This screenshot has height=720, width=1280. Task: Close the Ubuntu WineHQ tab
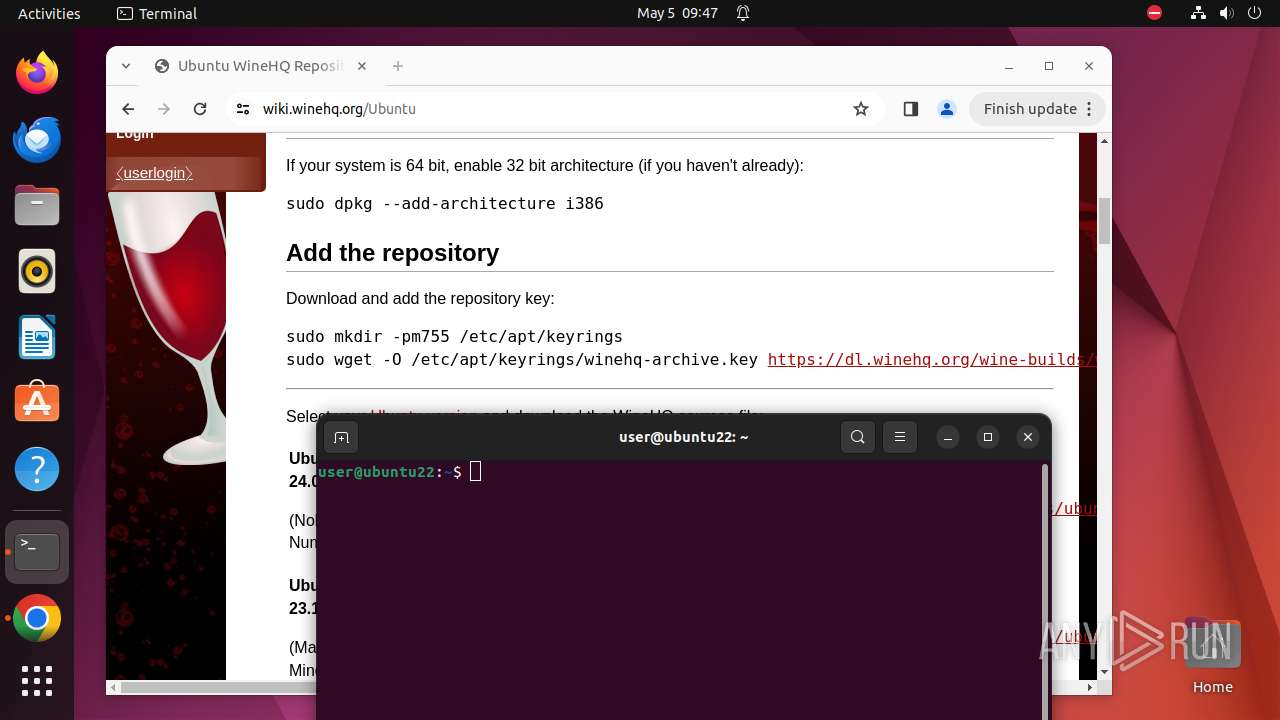362,66
